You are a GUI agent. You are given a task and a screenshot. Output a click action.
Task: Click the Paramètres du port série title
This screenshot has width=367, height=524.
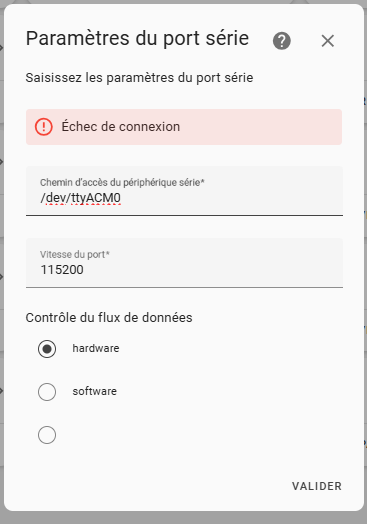point(137,38)
